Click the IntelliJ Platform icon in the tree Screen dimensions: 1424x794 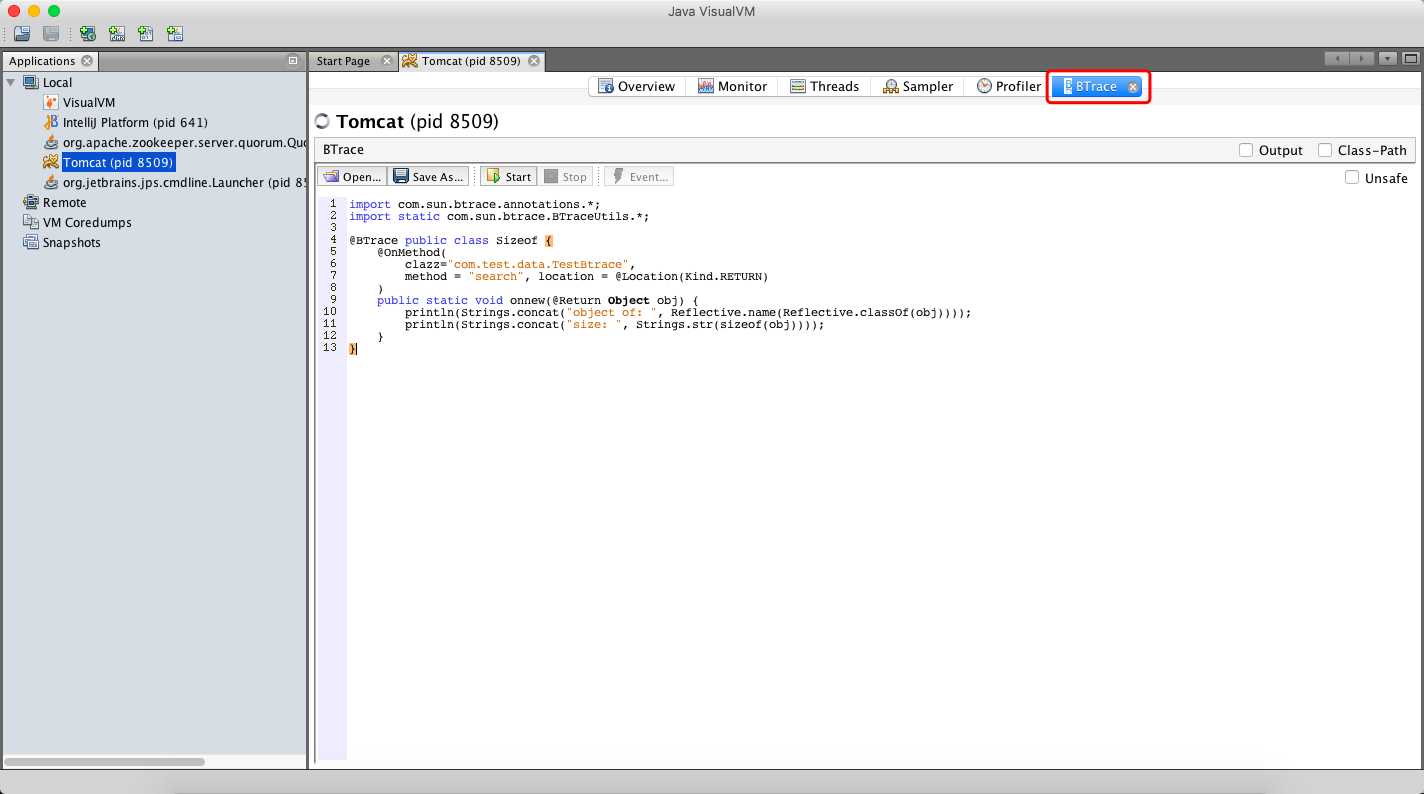(51, 122)
